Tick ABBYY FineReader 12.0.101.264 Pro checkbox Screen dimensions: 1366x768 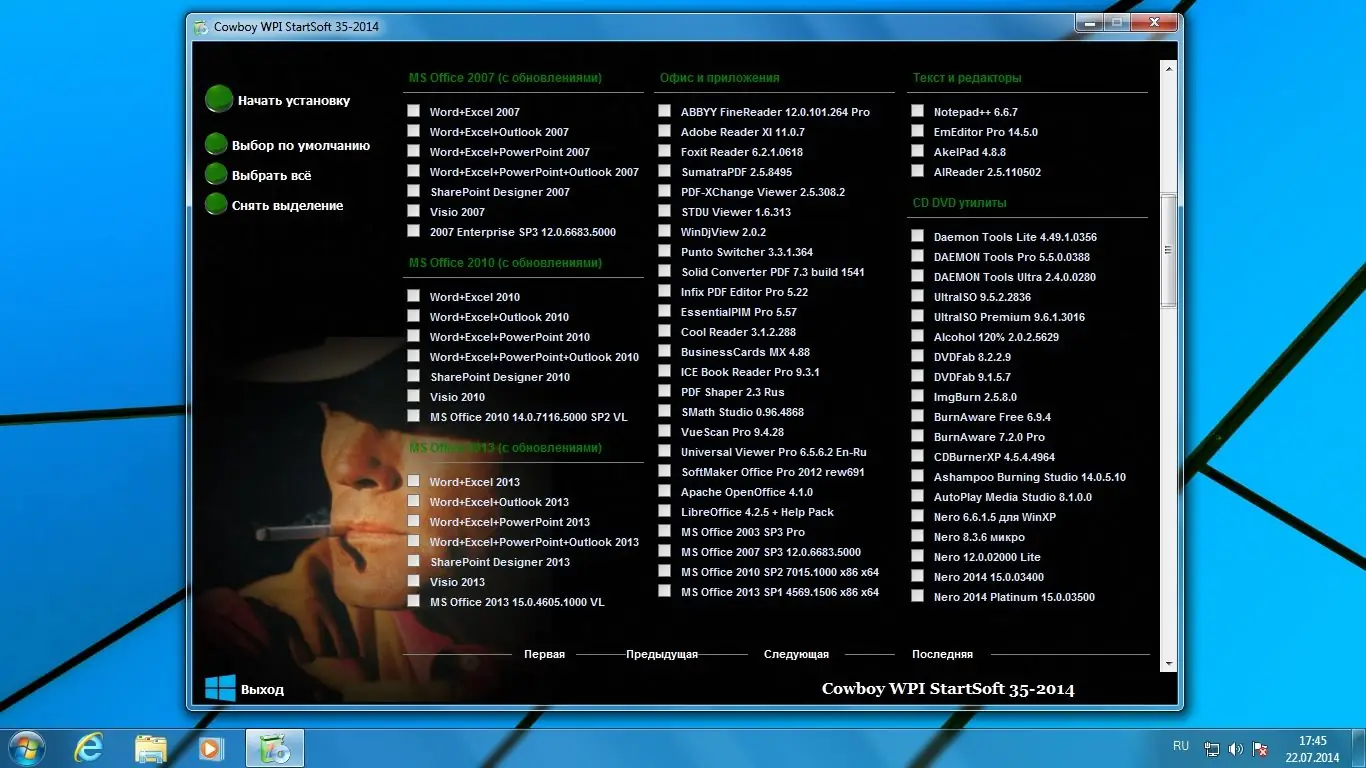pos(665,111)
